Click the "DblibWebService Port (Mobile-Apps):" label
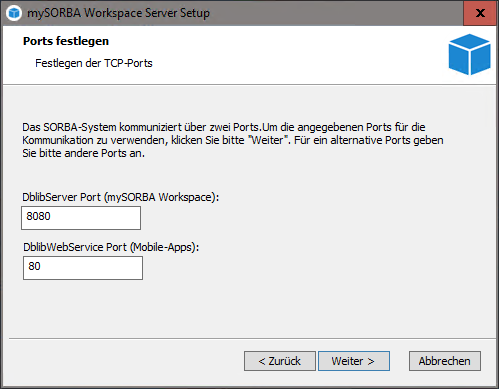The image size is (499, 389). click(111, 247)
